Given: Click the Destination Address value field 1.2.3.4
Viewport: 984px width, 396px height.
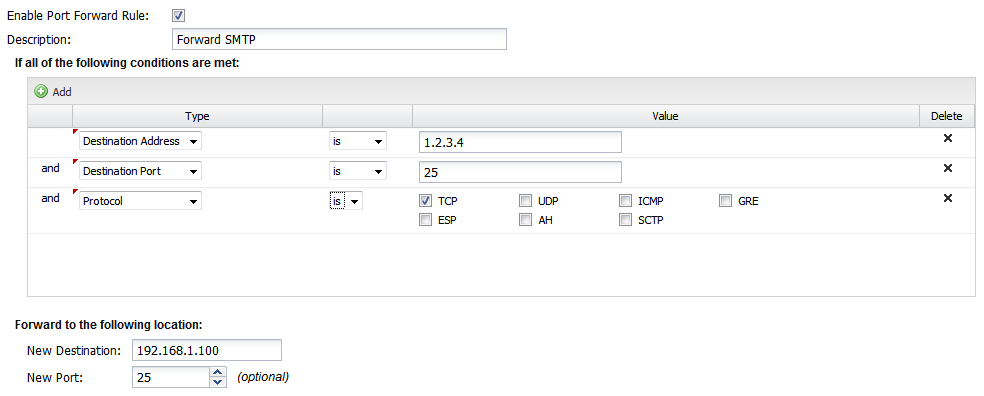Looking at the screenshot, I should tap(520, 142).
